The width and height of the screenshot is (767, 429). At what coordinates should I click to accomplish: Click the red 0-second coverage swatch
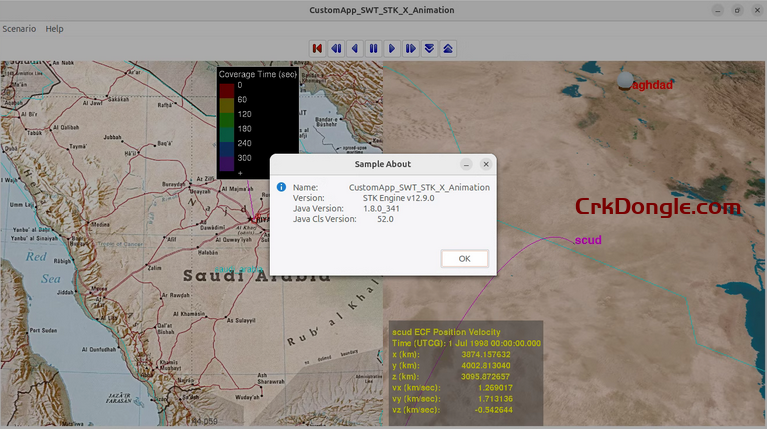coord(227,90)
